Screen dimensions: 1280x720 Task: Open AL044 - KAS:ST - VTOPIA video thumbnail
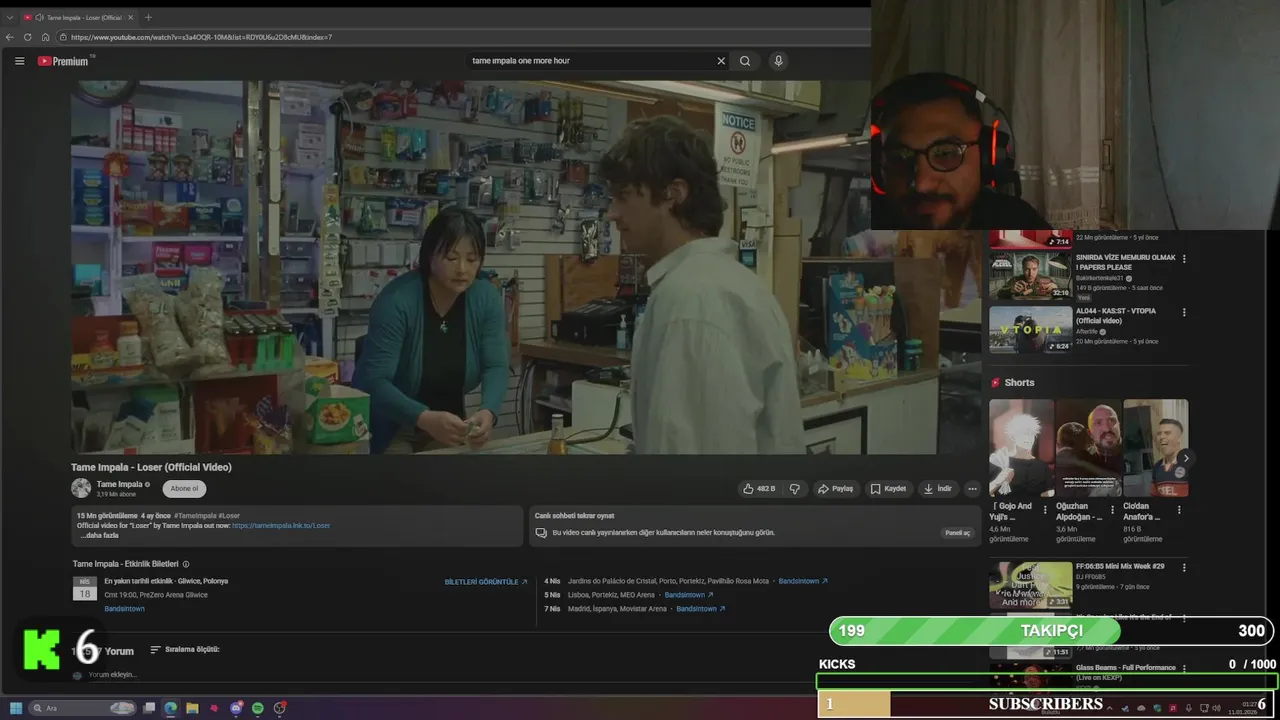[1030, 329]
